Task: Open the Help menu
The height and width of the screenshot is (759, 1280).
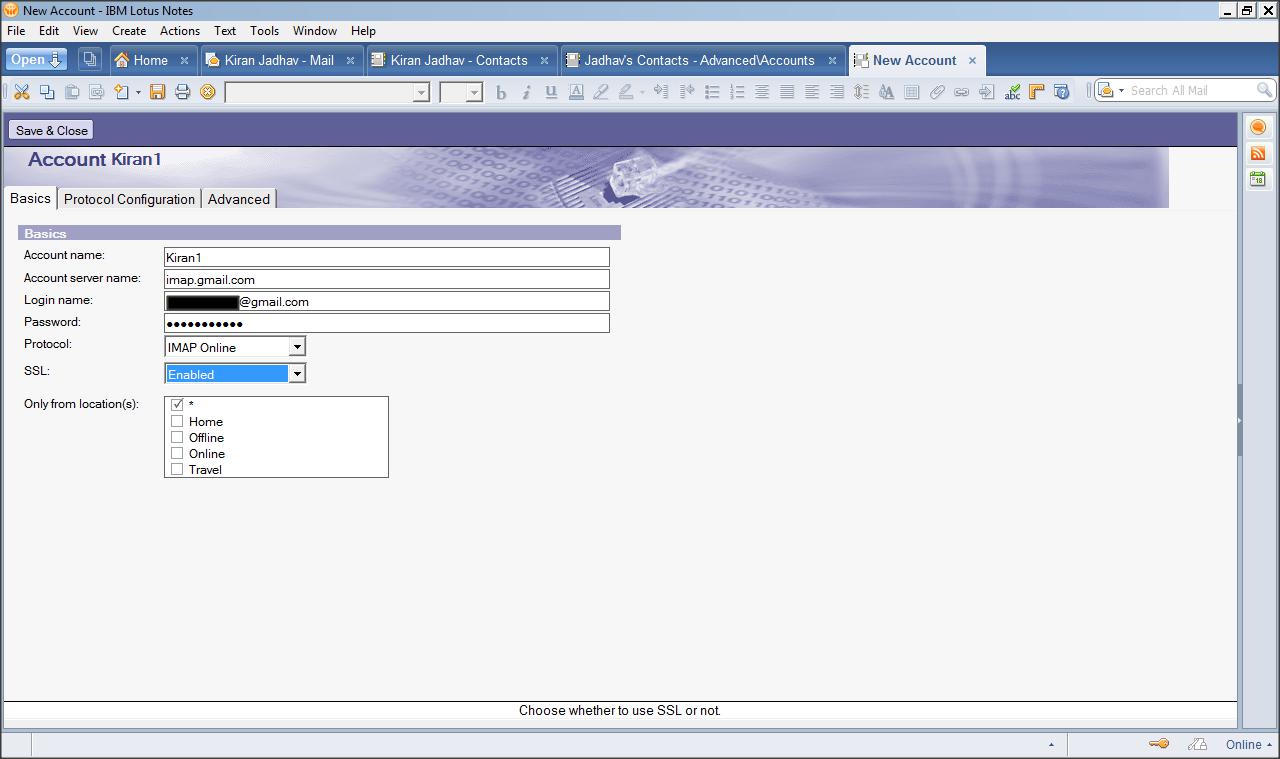Action: click(x=363, y=31)
